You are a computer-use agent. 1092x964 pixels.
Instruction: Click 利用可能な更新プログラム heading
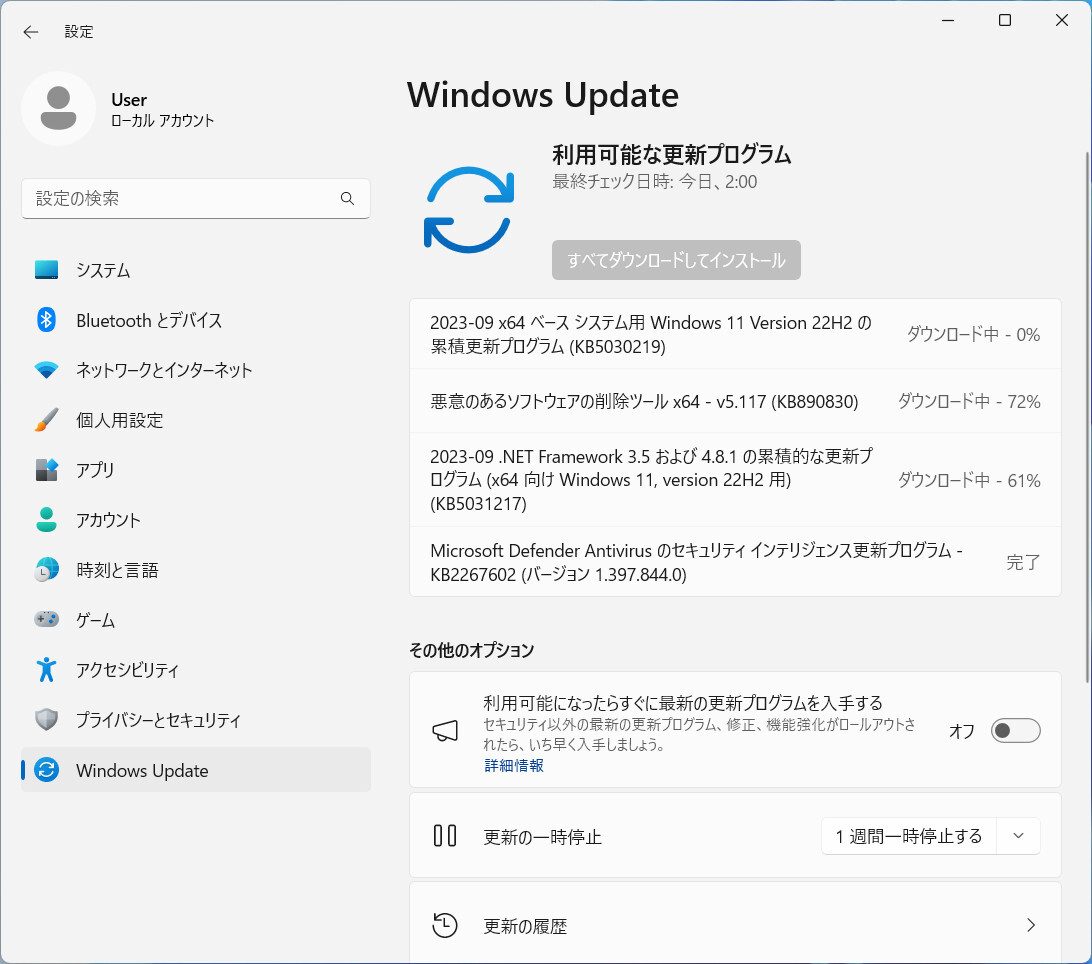(x=671, y=155)
